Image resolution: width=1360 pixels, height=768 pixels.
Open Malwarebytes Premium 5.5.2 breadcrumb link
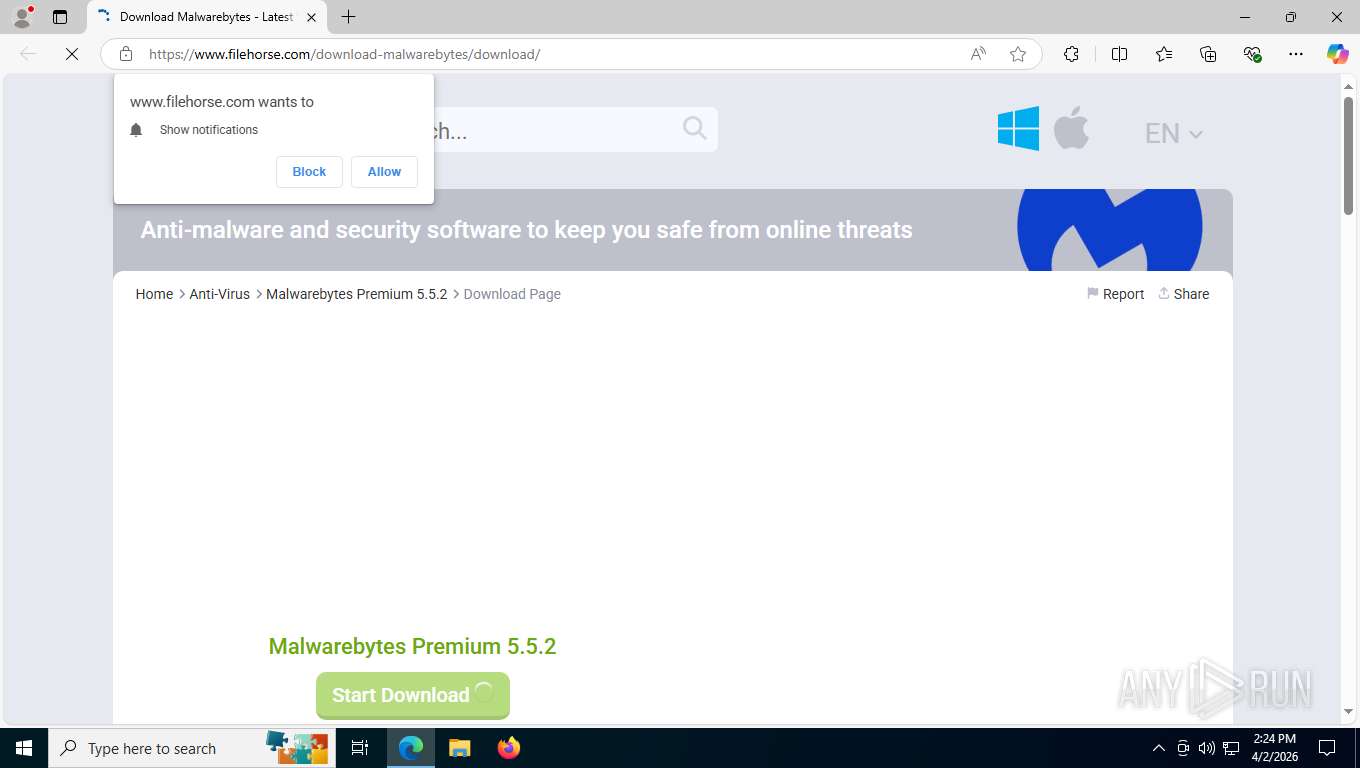point(357,294)
